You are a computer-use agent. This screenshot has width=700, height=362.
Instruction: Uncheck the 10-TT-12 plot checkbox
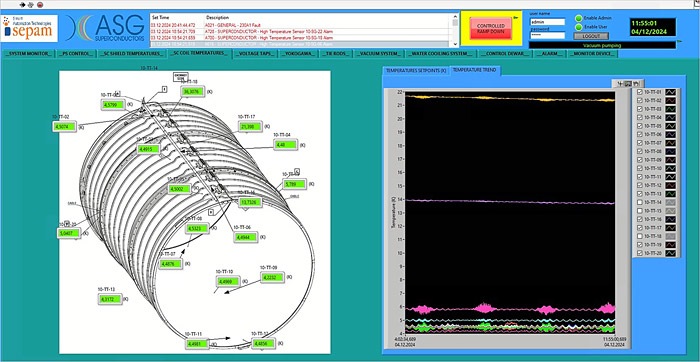[641, 185]
